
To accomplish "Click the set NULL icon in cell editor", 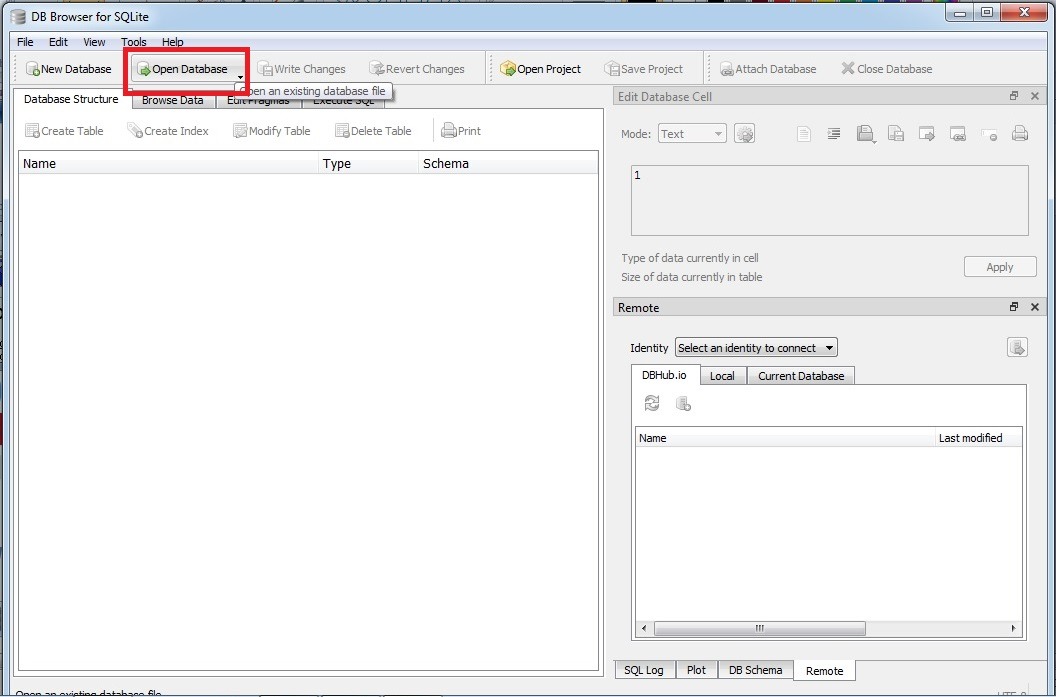I will point(989,133).
